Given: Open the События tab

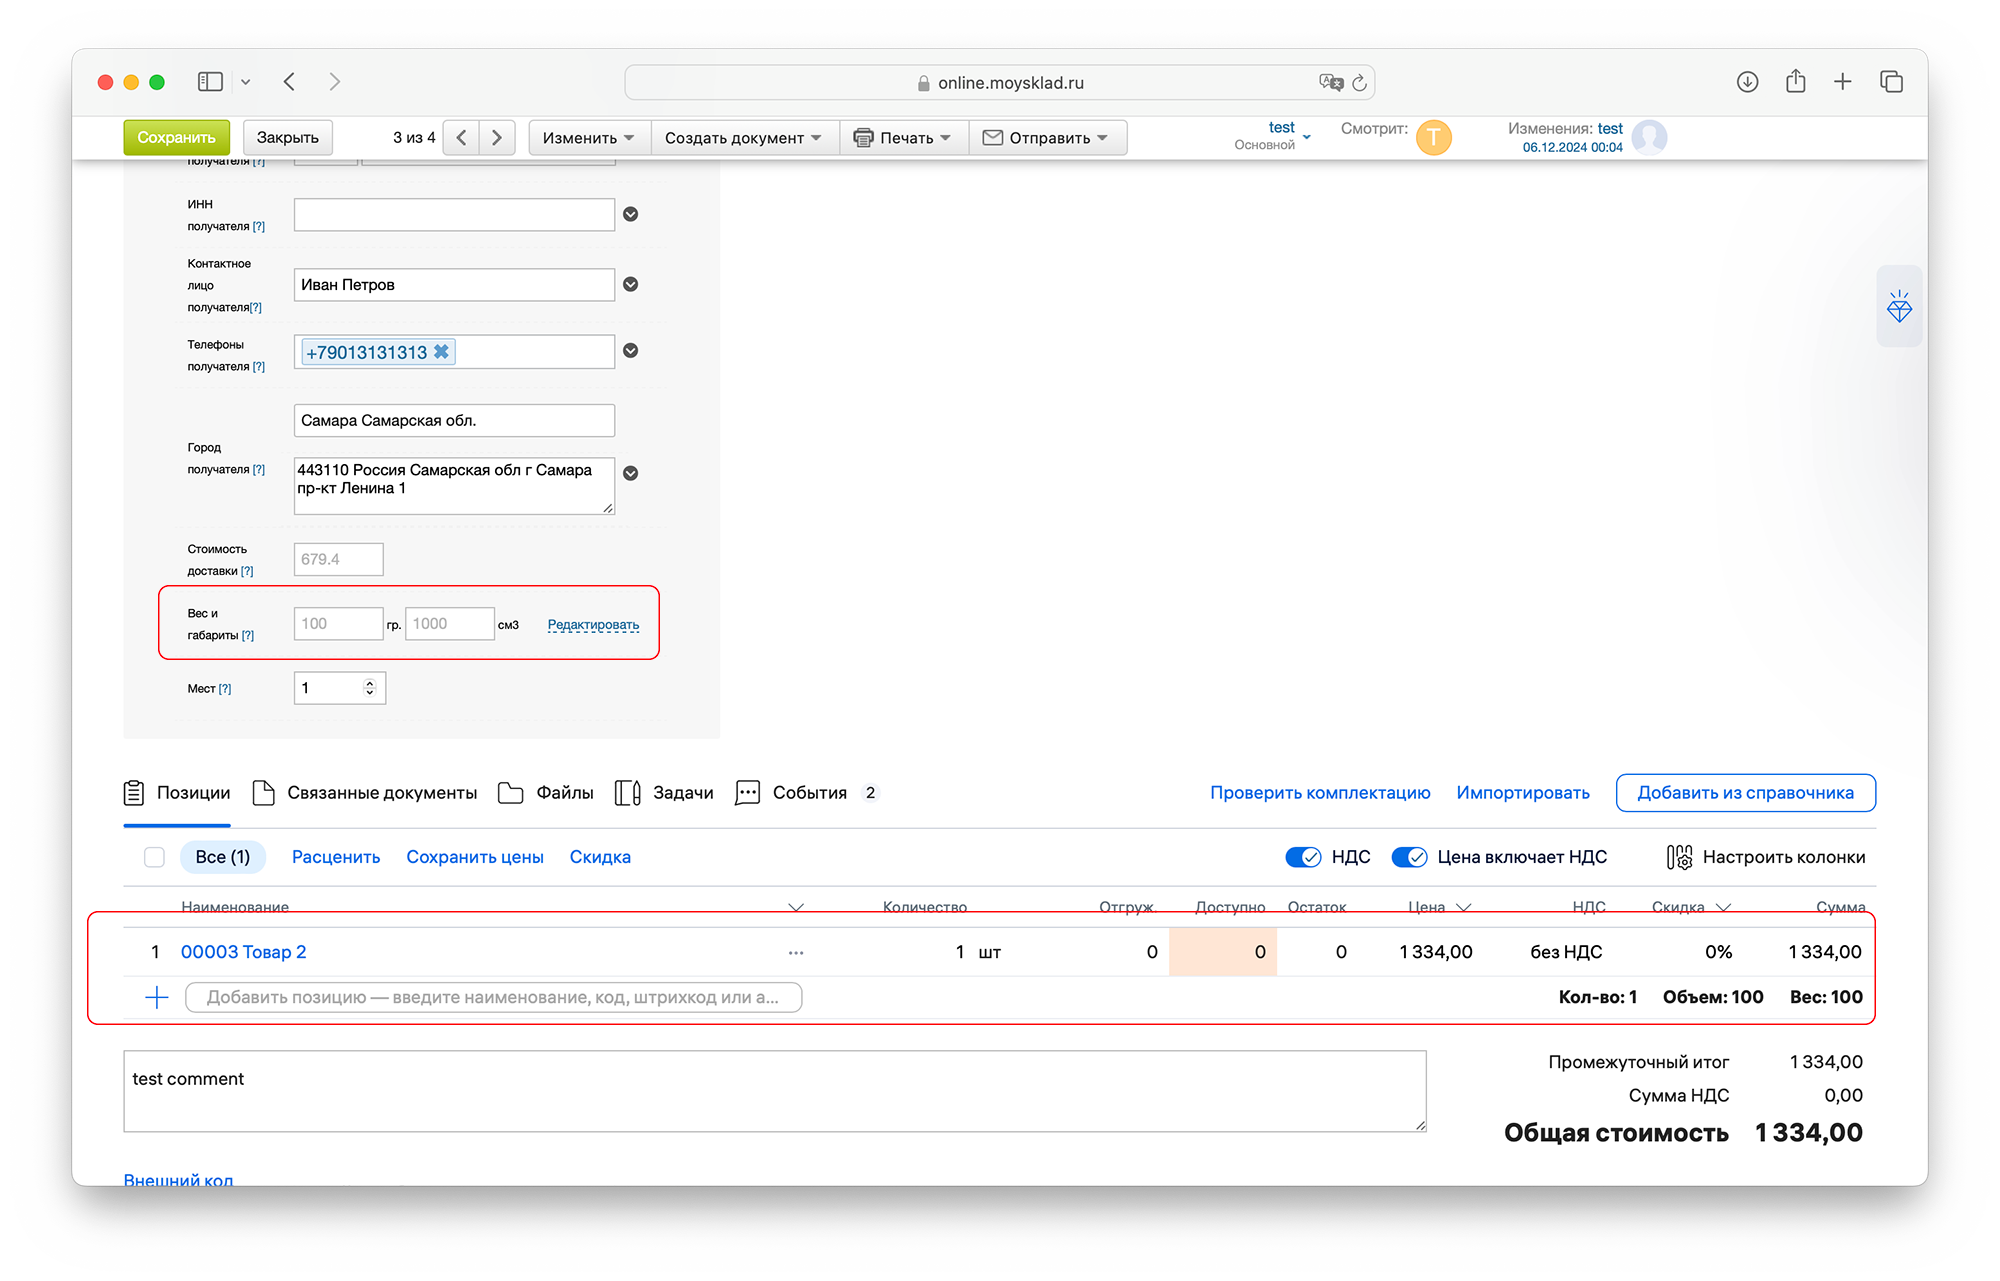Looking at the screenshot, I should 808,793.
